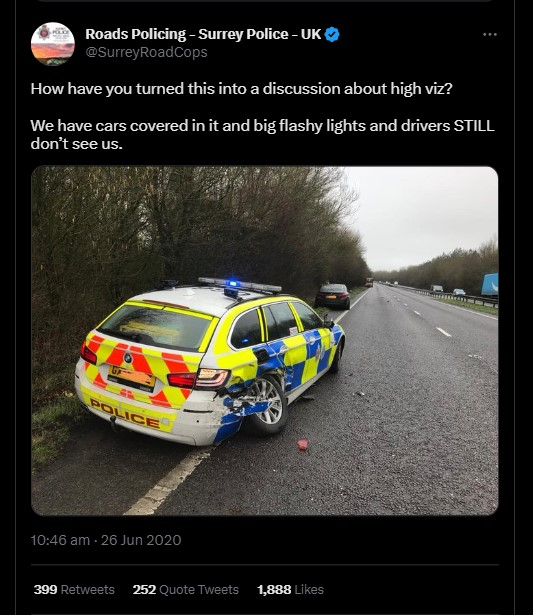The height and width of the screenshot is (615, 533).
Task: Show who liked via 1,888 Likes
Action: (x=290, y=590)
